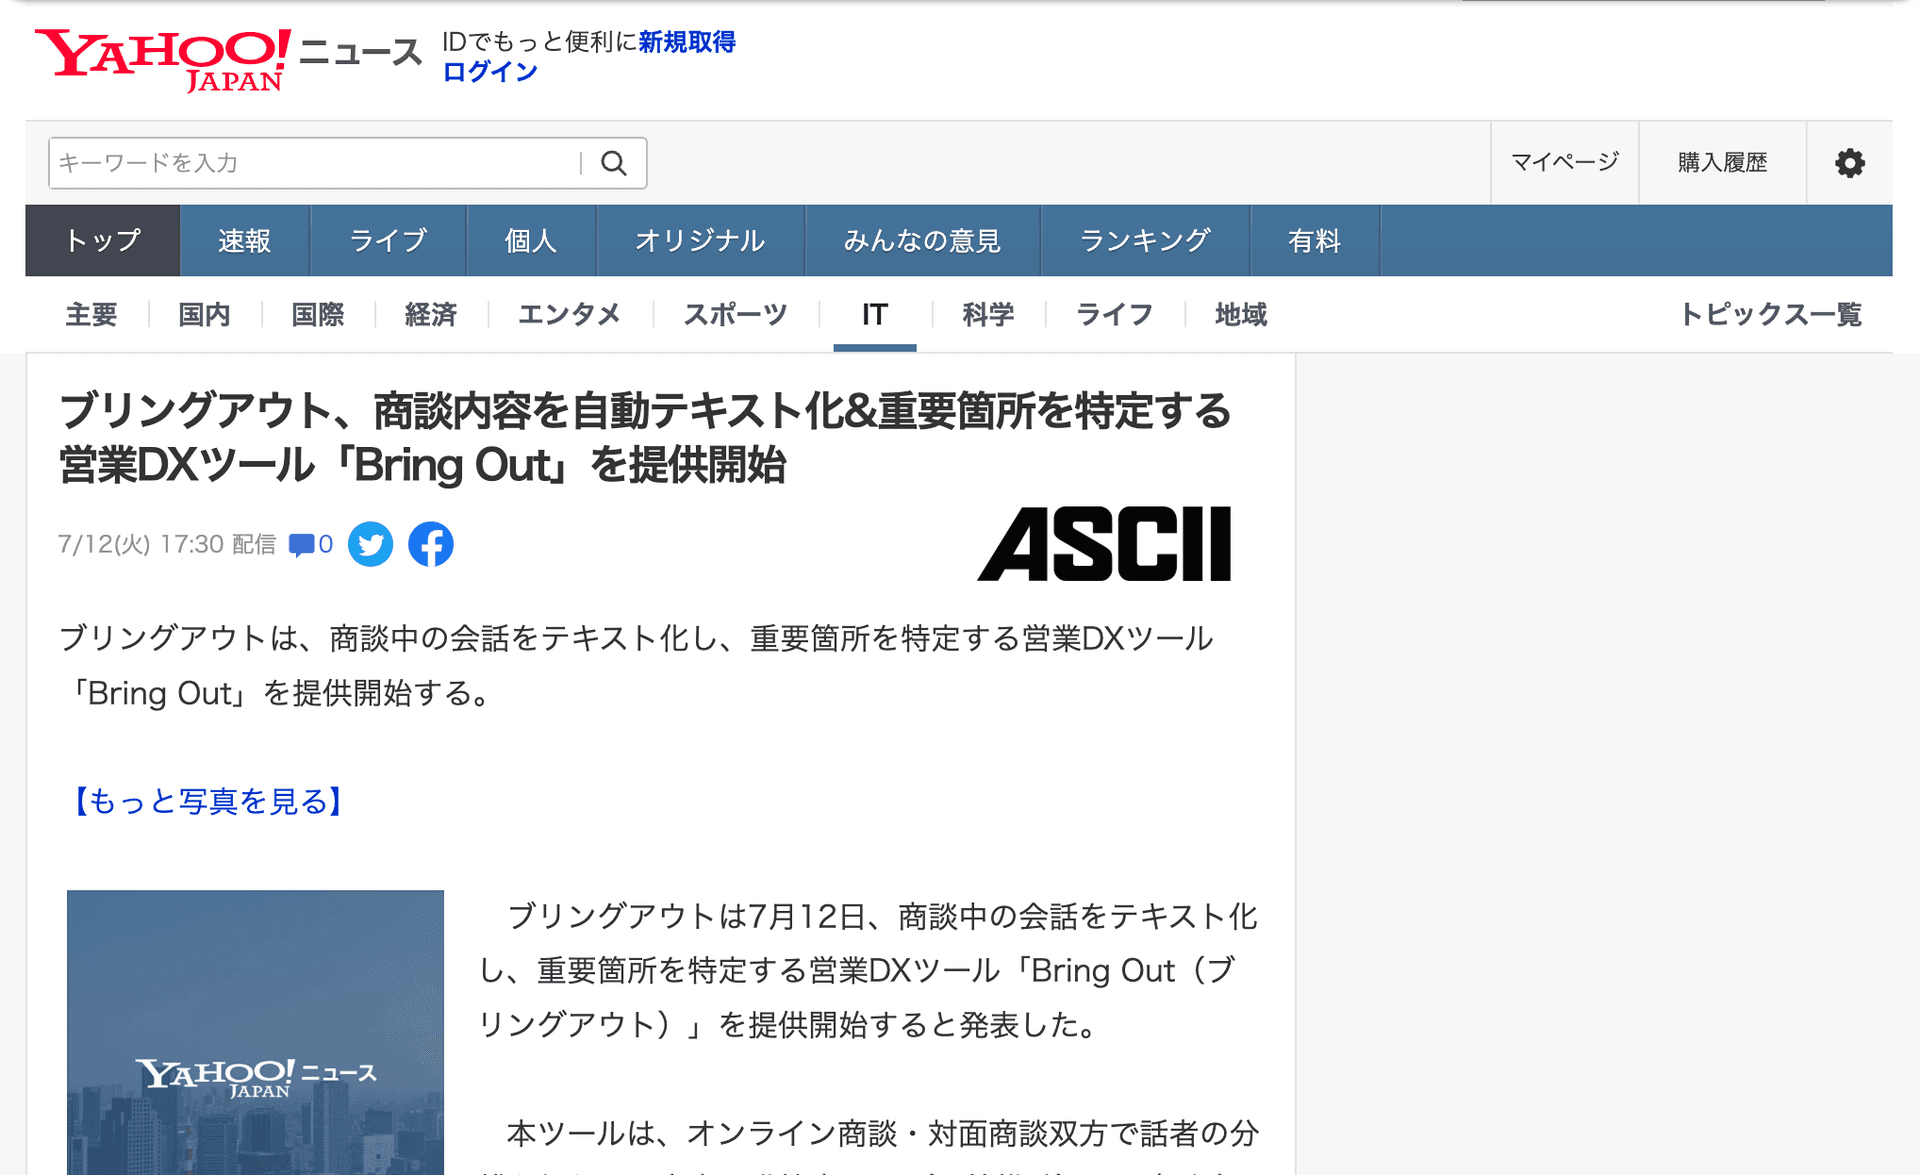Select the ランキング tab
Screen dimensions: 1920x1175
[x=1145, y=241]
